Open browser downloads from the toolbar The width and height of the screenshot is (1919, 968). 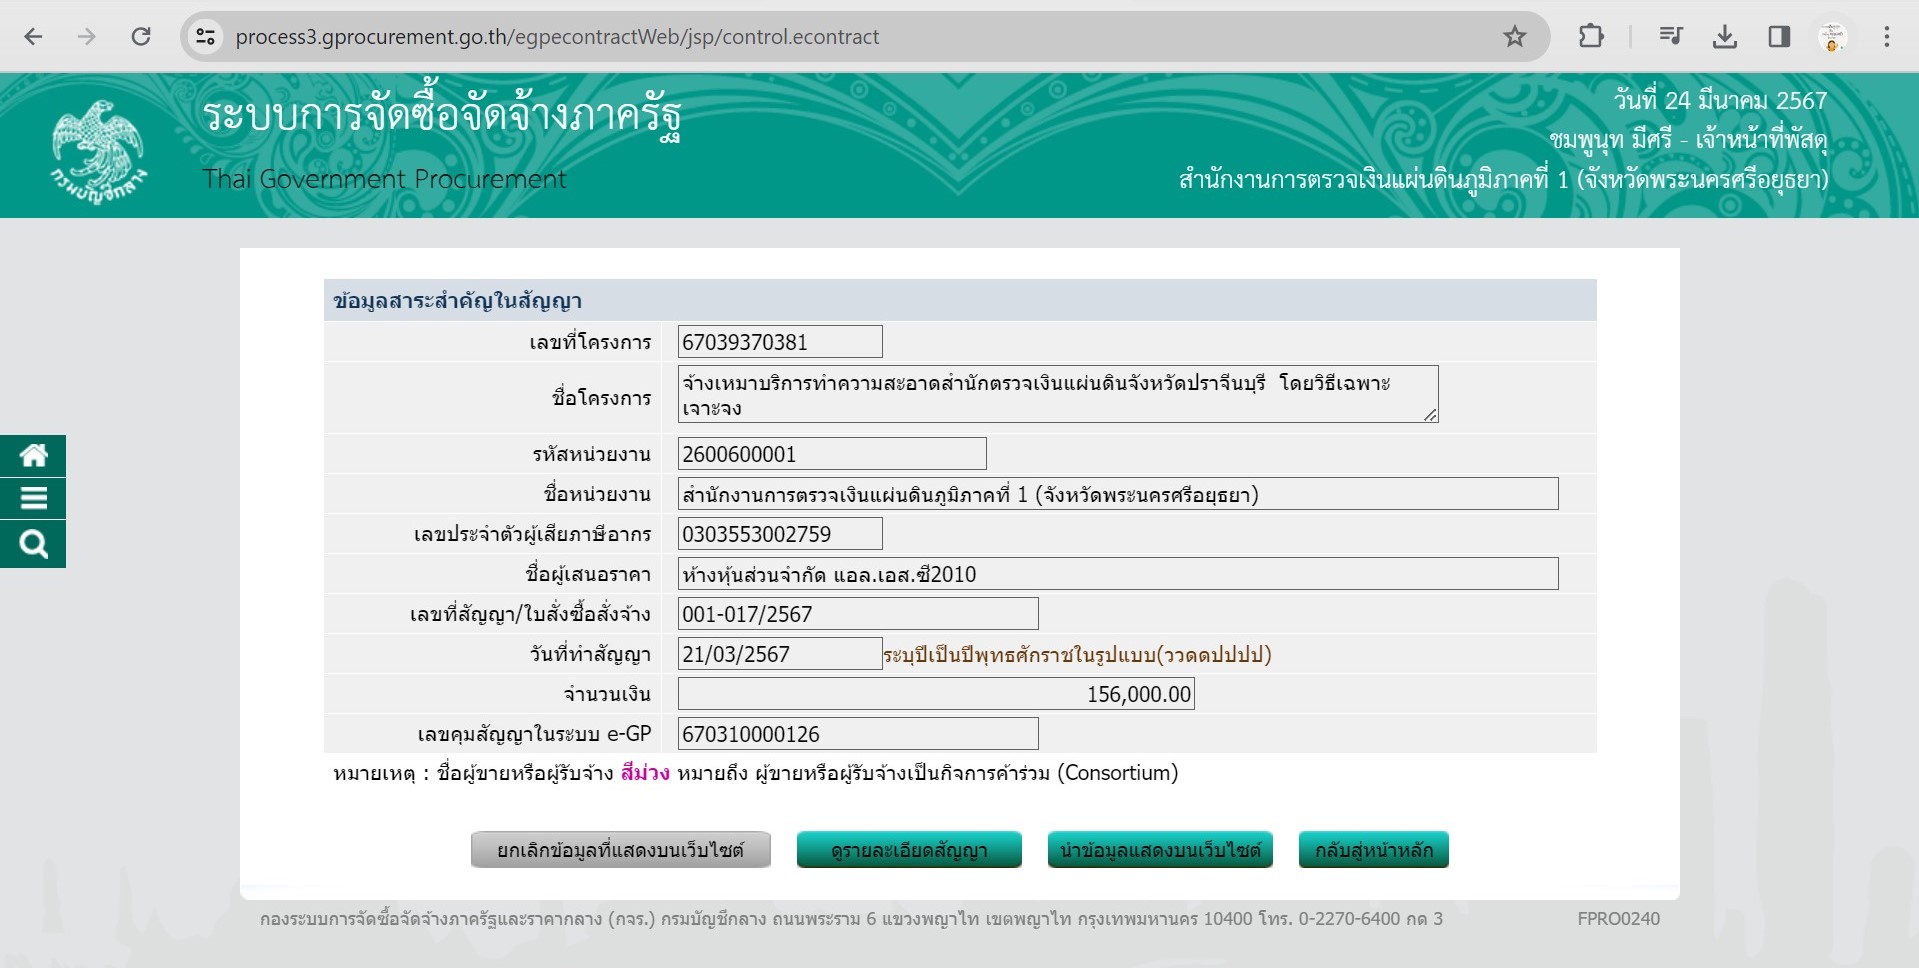(1725, 36)
